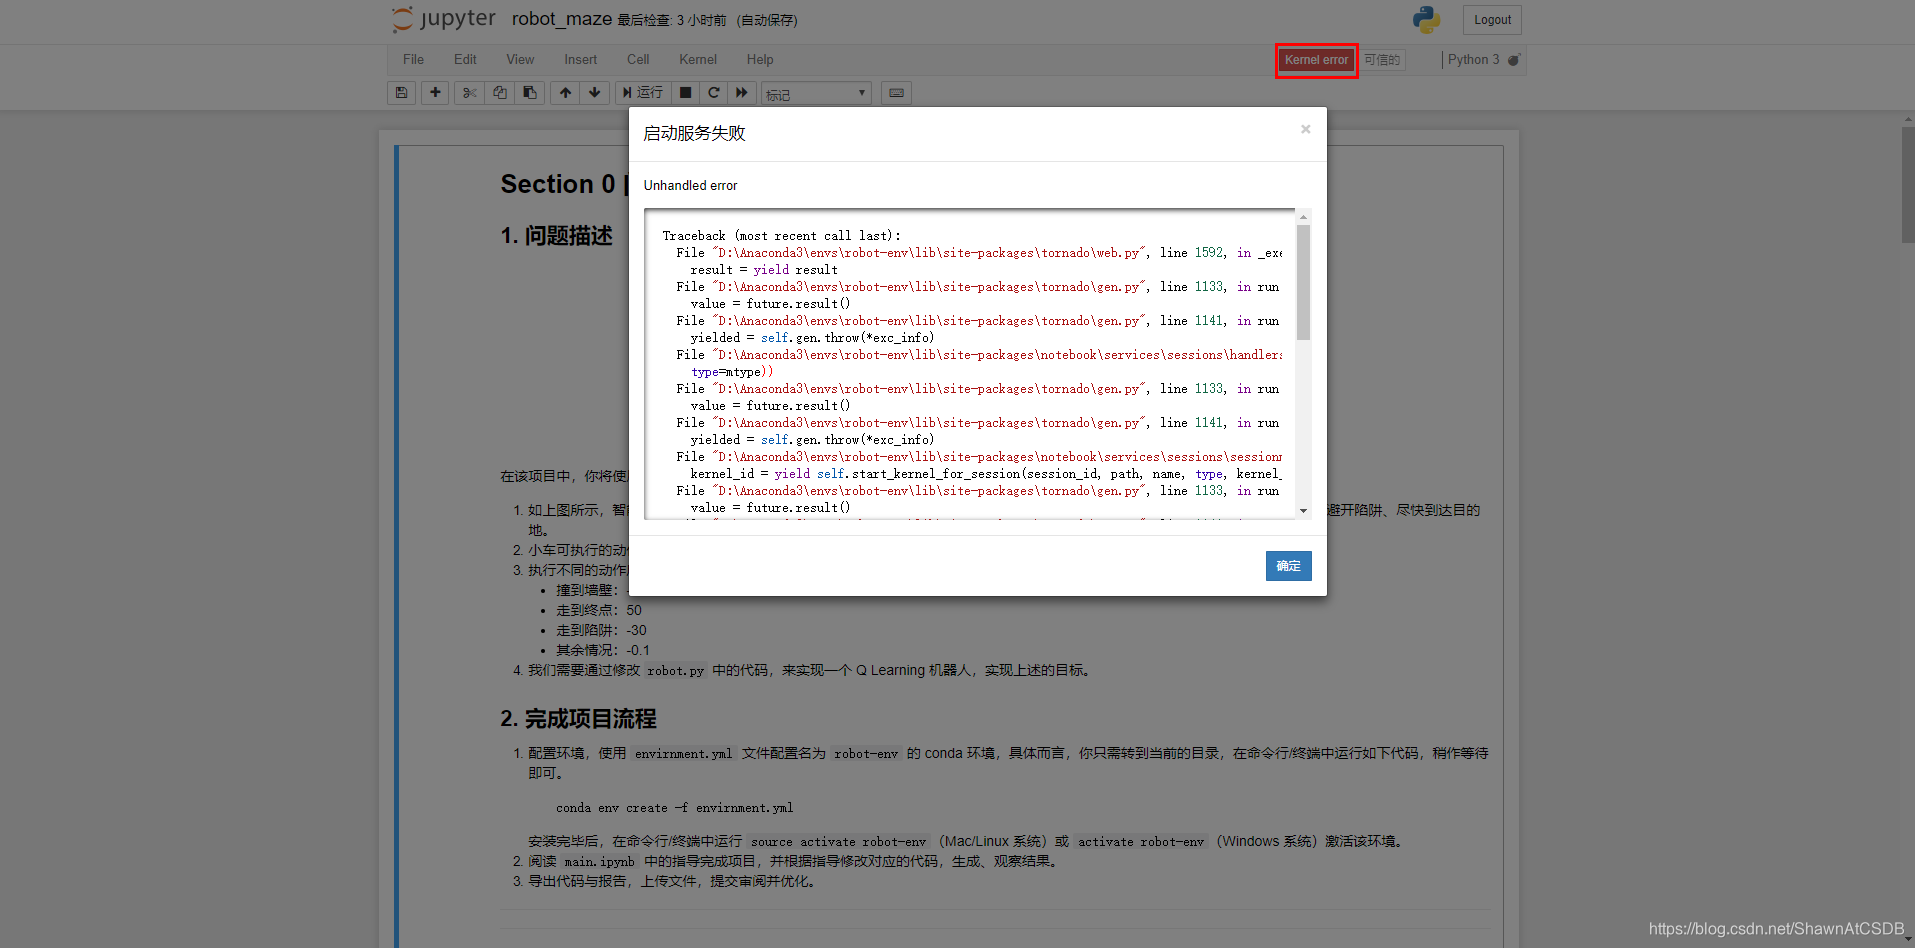Expand the File menu
The image size is (1915, 948).
coord(412,59)
